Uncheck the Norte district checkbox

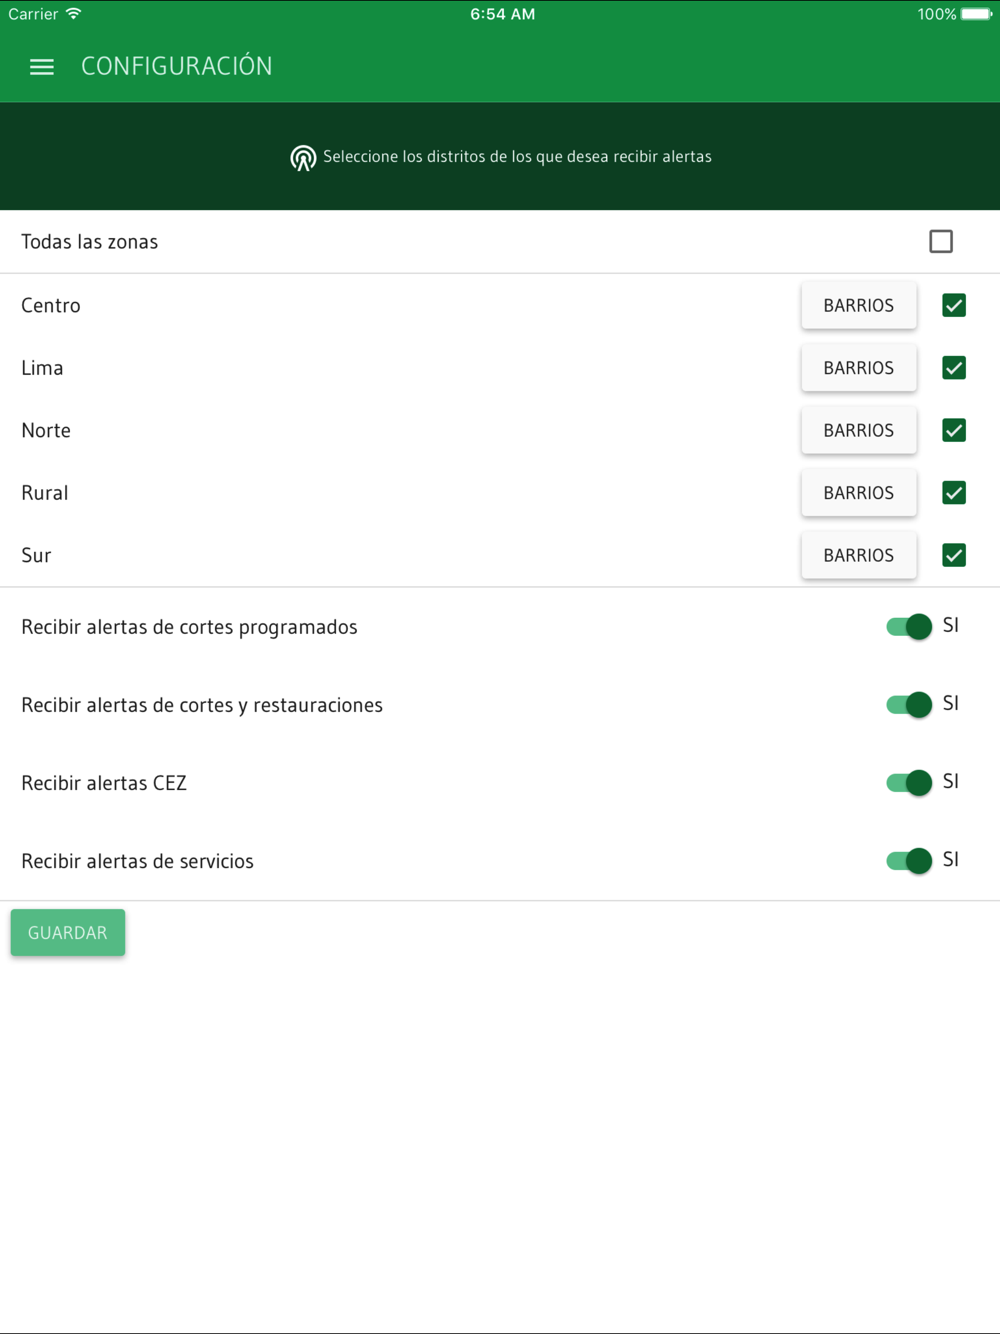(x=954, y=430)
